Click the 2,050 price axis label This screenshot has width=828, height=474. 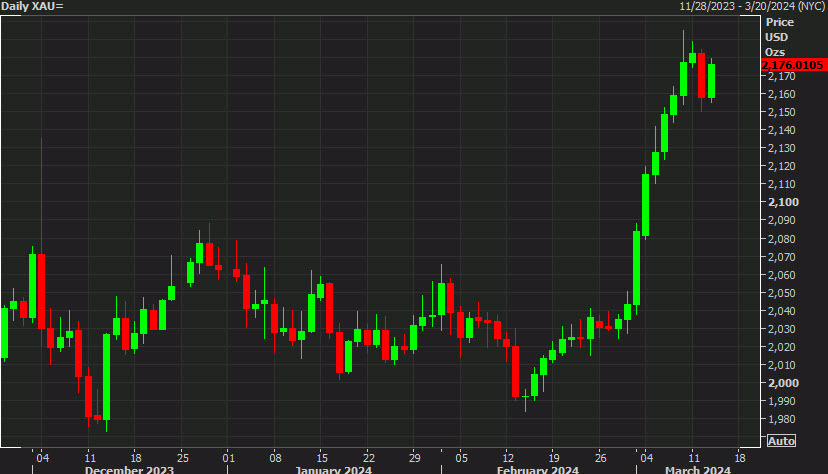[x=782, y=293]
